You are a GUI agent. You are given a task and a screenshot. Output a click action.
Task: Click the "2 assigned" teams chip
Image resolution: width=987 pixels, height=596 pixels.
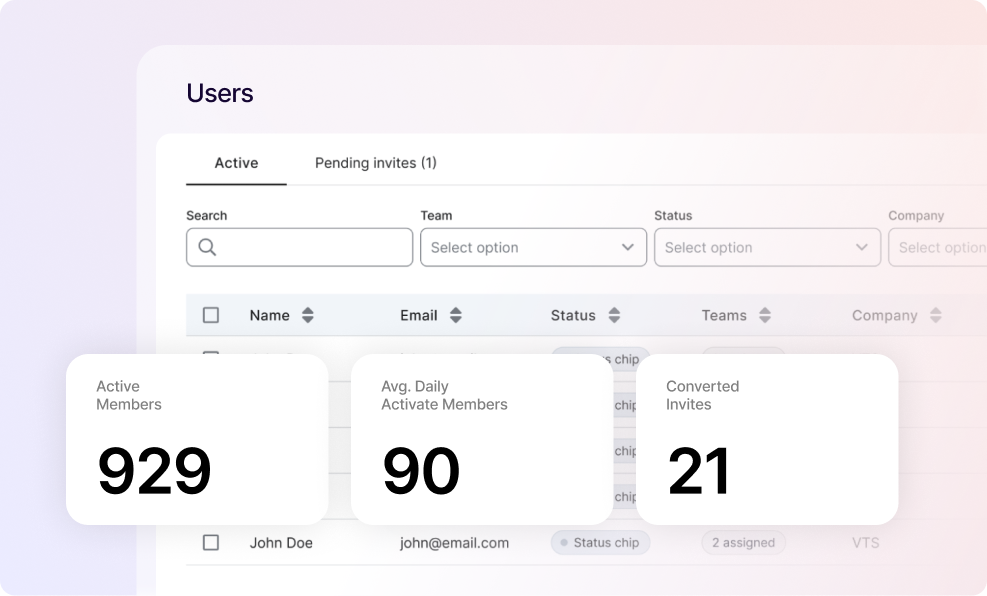pyautogui.click(x=743, y=543)
